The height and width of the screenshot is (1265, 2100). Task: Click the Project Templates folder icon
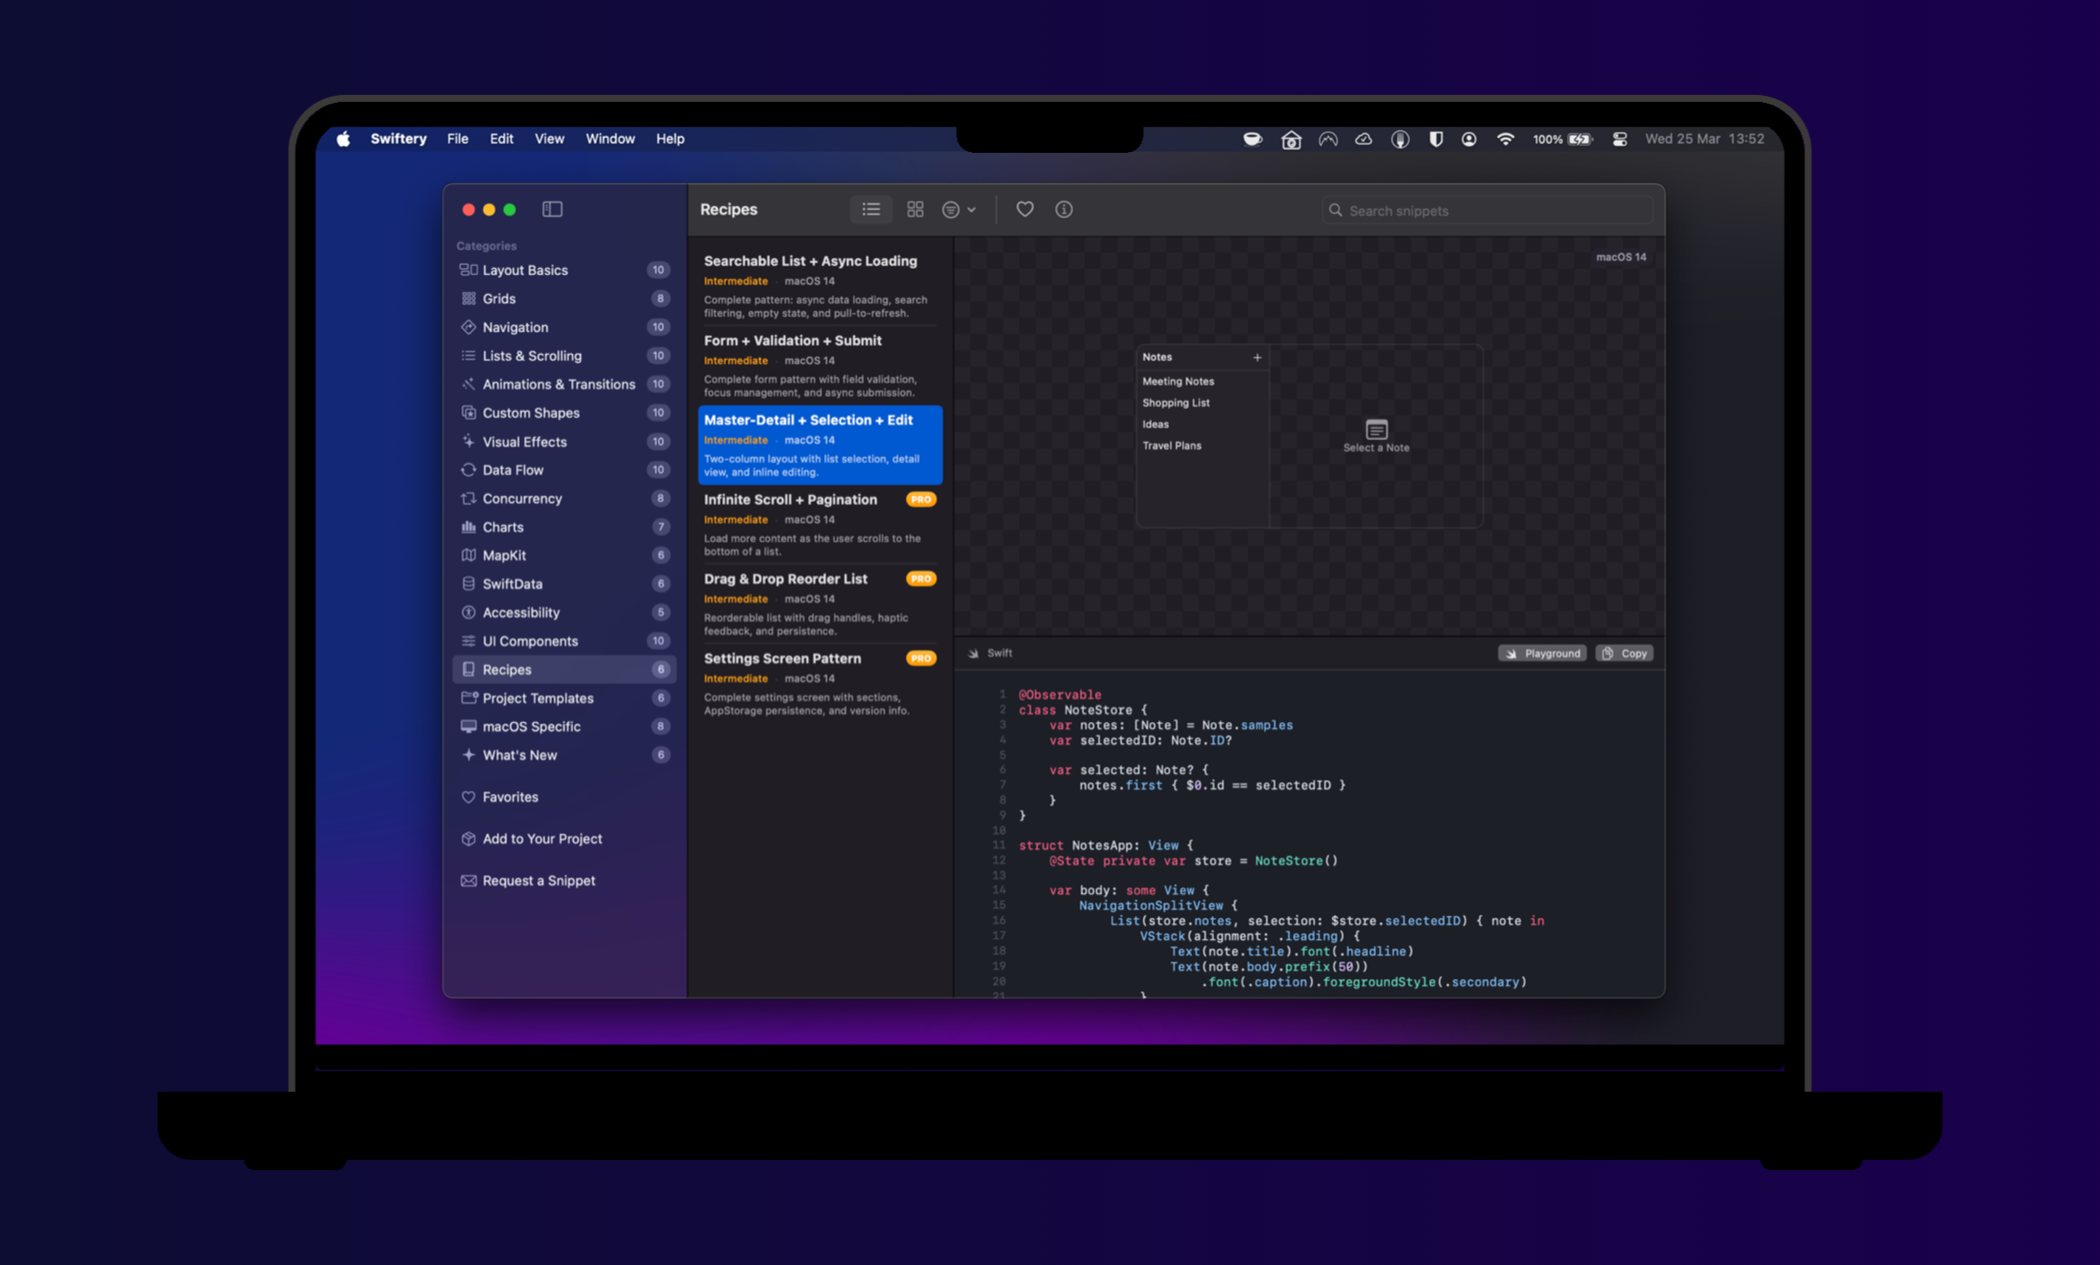coord(468,698)
